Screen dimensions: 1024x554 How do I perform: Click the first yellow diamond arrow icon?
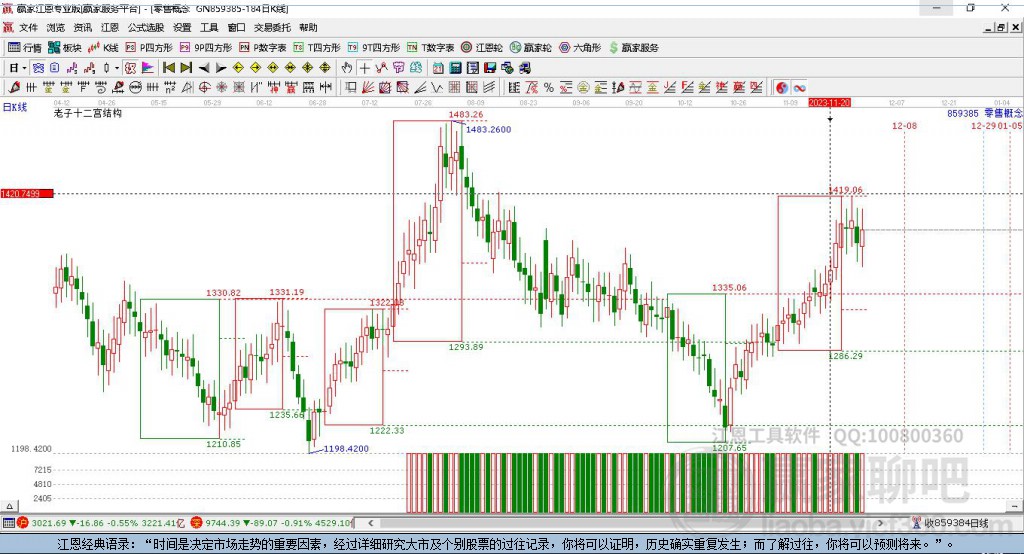[238, 68]
